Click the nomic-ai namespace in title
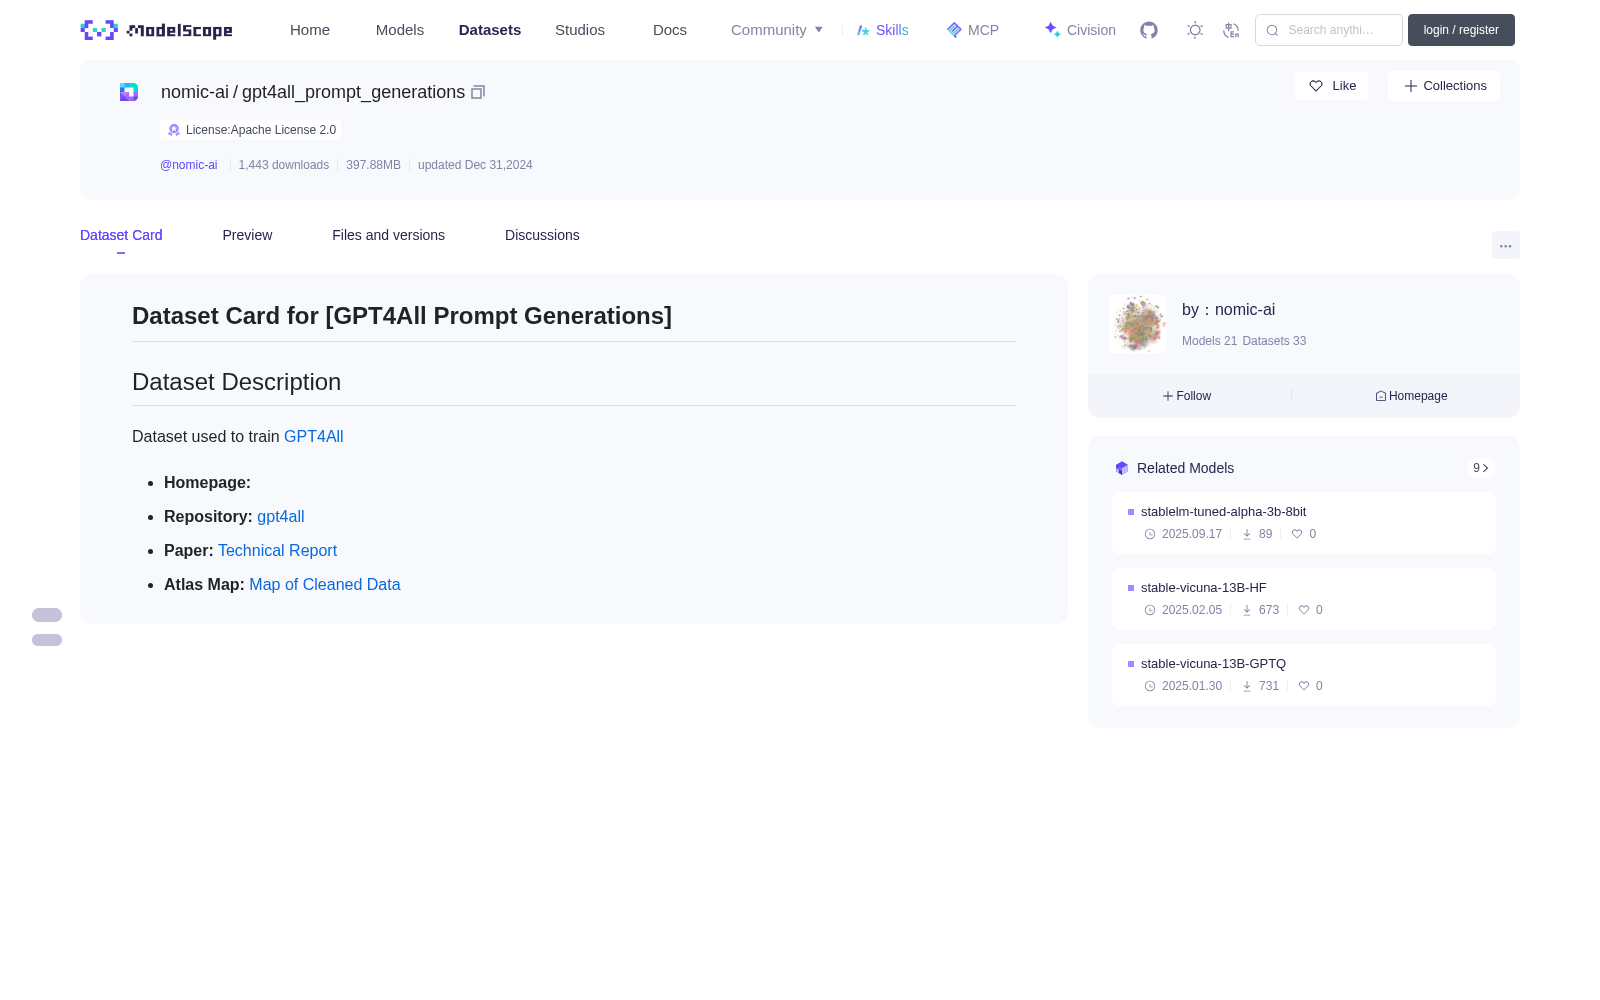1600x1000 pixels. click(195, 92)
